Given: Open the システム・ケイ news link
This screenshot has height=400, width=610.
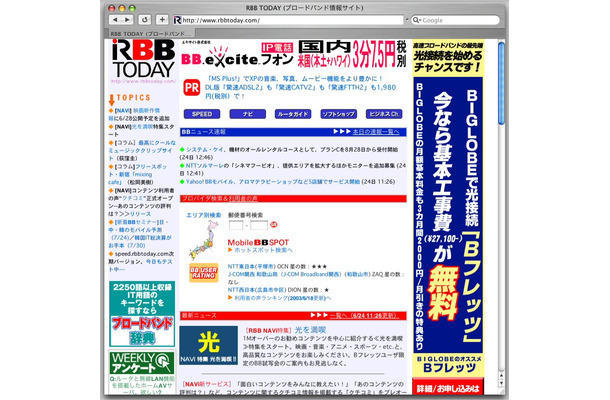Looking at the screenshot, I should click(205, 149).
